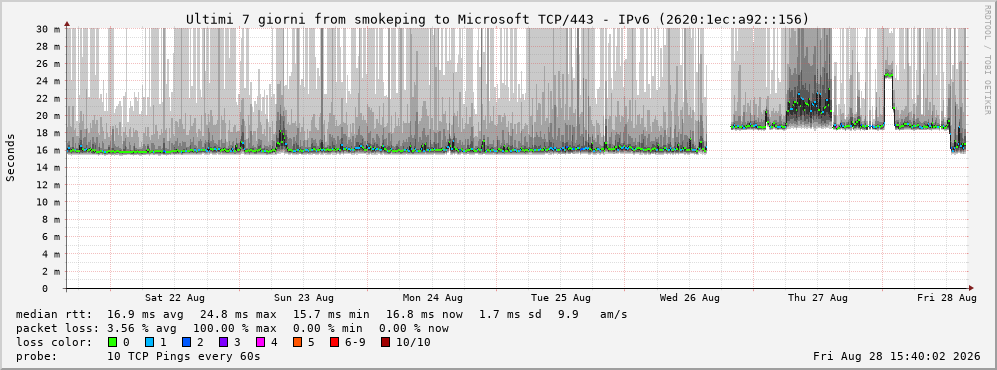997x370 pixels.
Task: Click the graph title text
Action: click(x=498, y=19)
